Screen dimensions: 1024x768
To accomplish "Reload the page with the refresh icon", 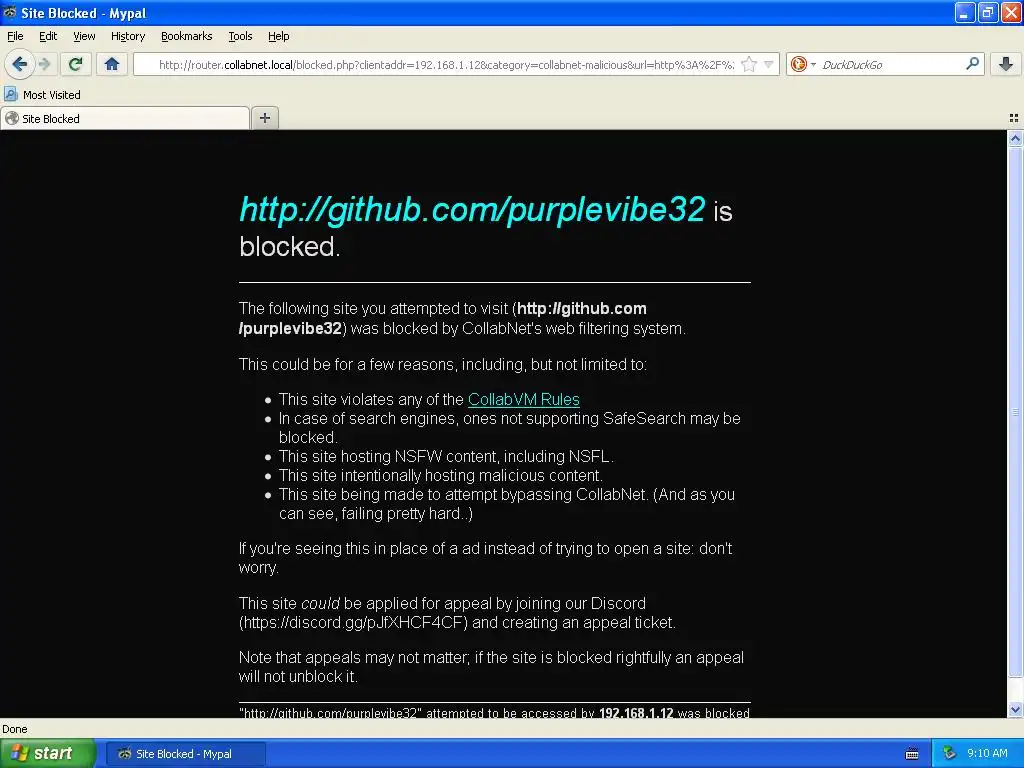I will (76, 64).
